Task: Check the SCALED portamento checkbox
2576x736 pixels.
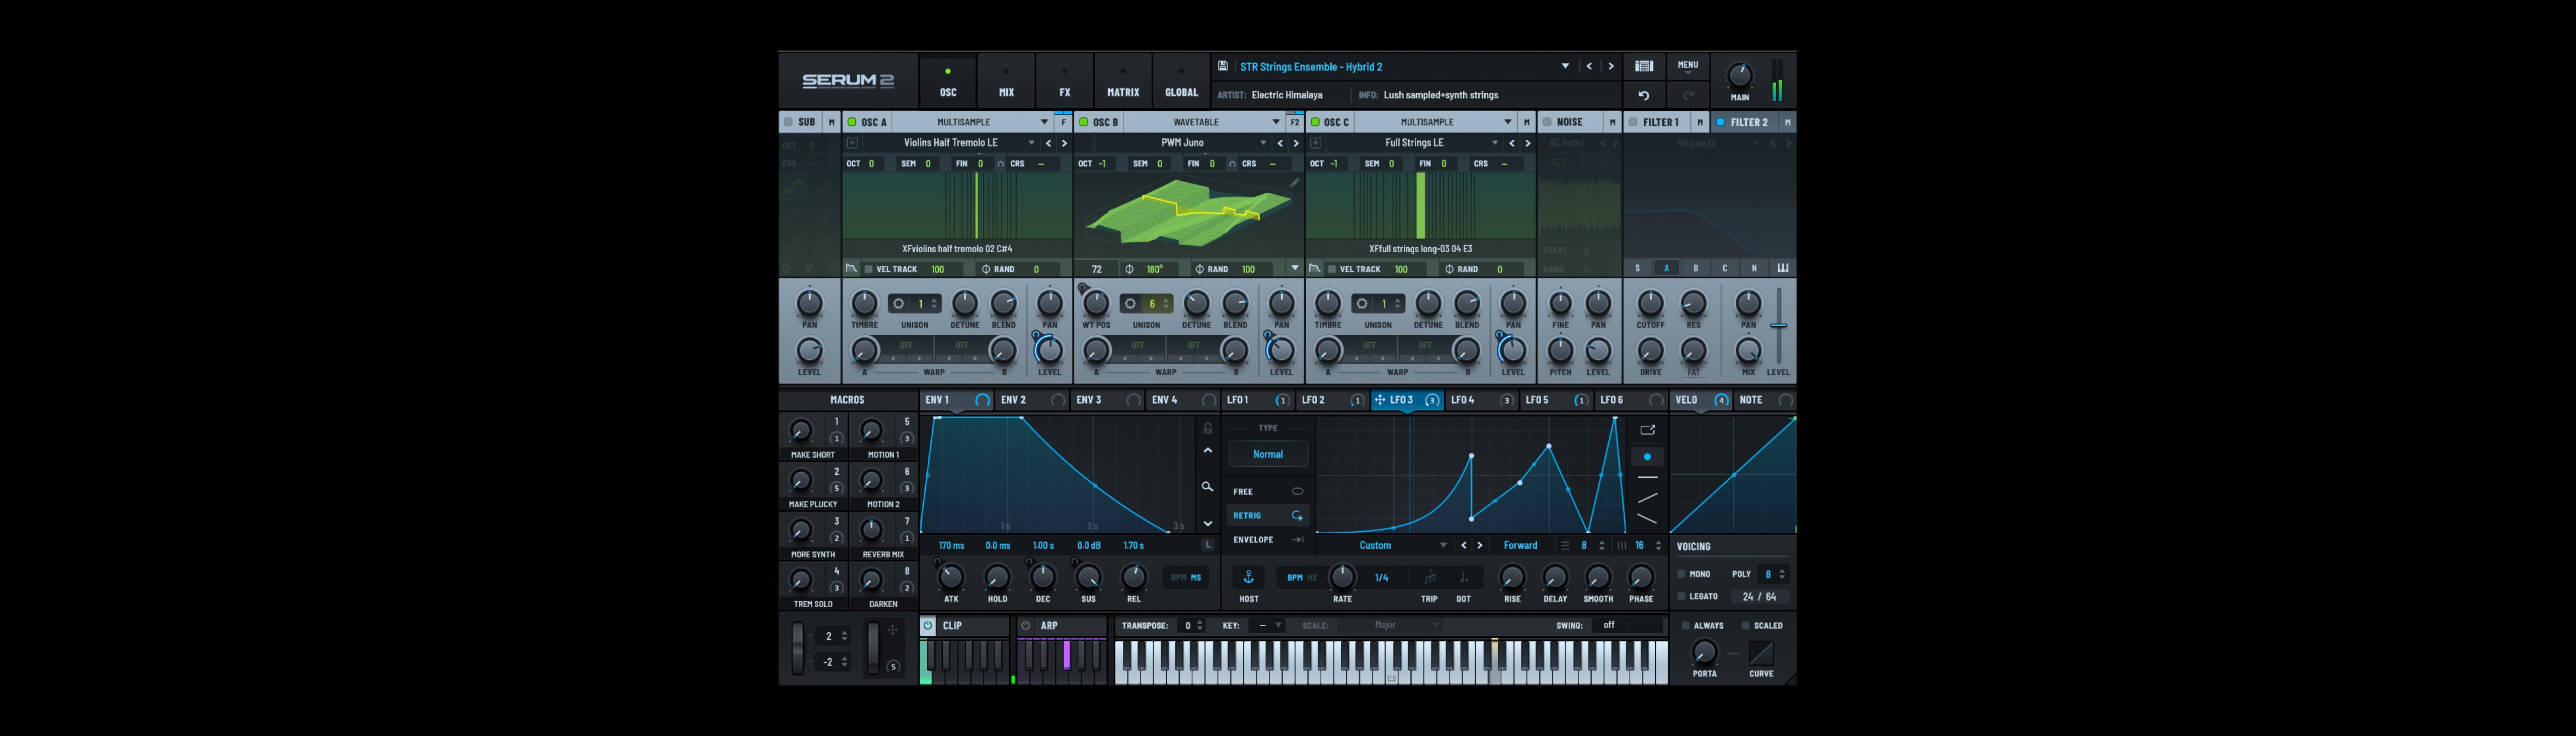Action: coord(1746,626)
